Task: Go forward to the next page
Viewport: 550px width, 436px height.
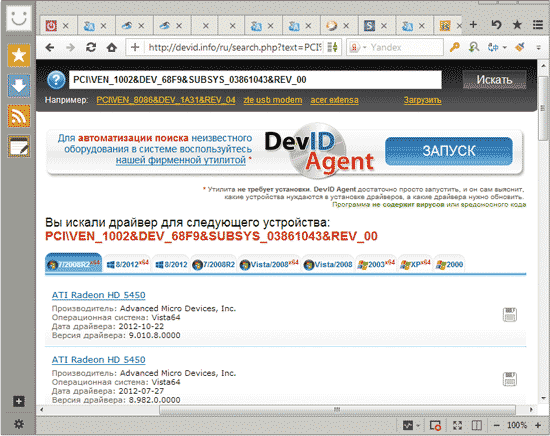Action: pyautogui.click(x=71, y=47)
